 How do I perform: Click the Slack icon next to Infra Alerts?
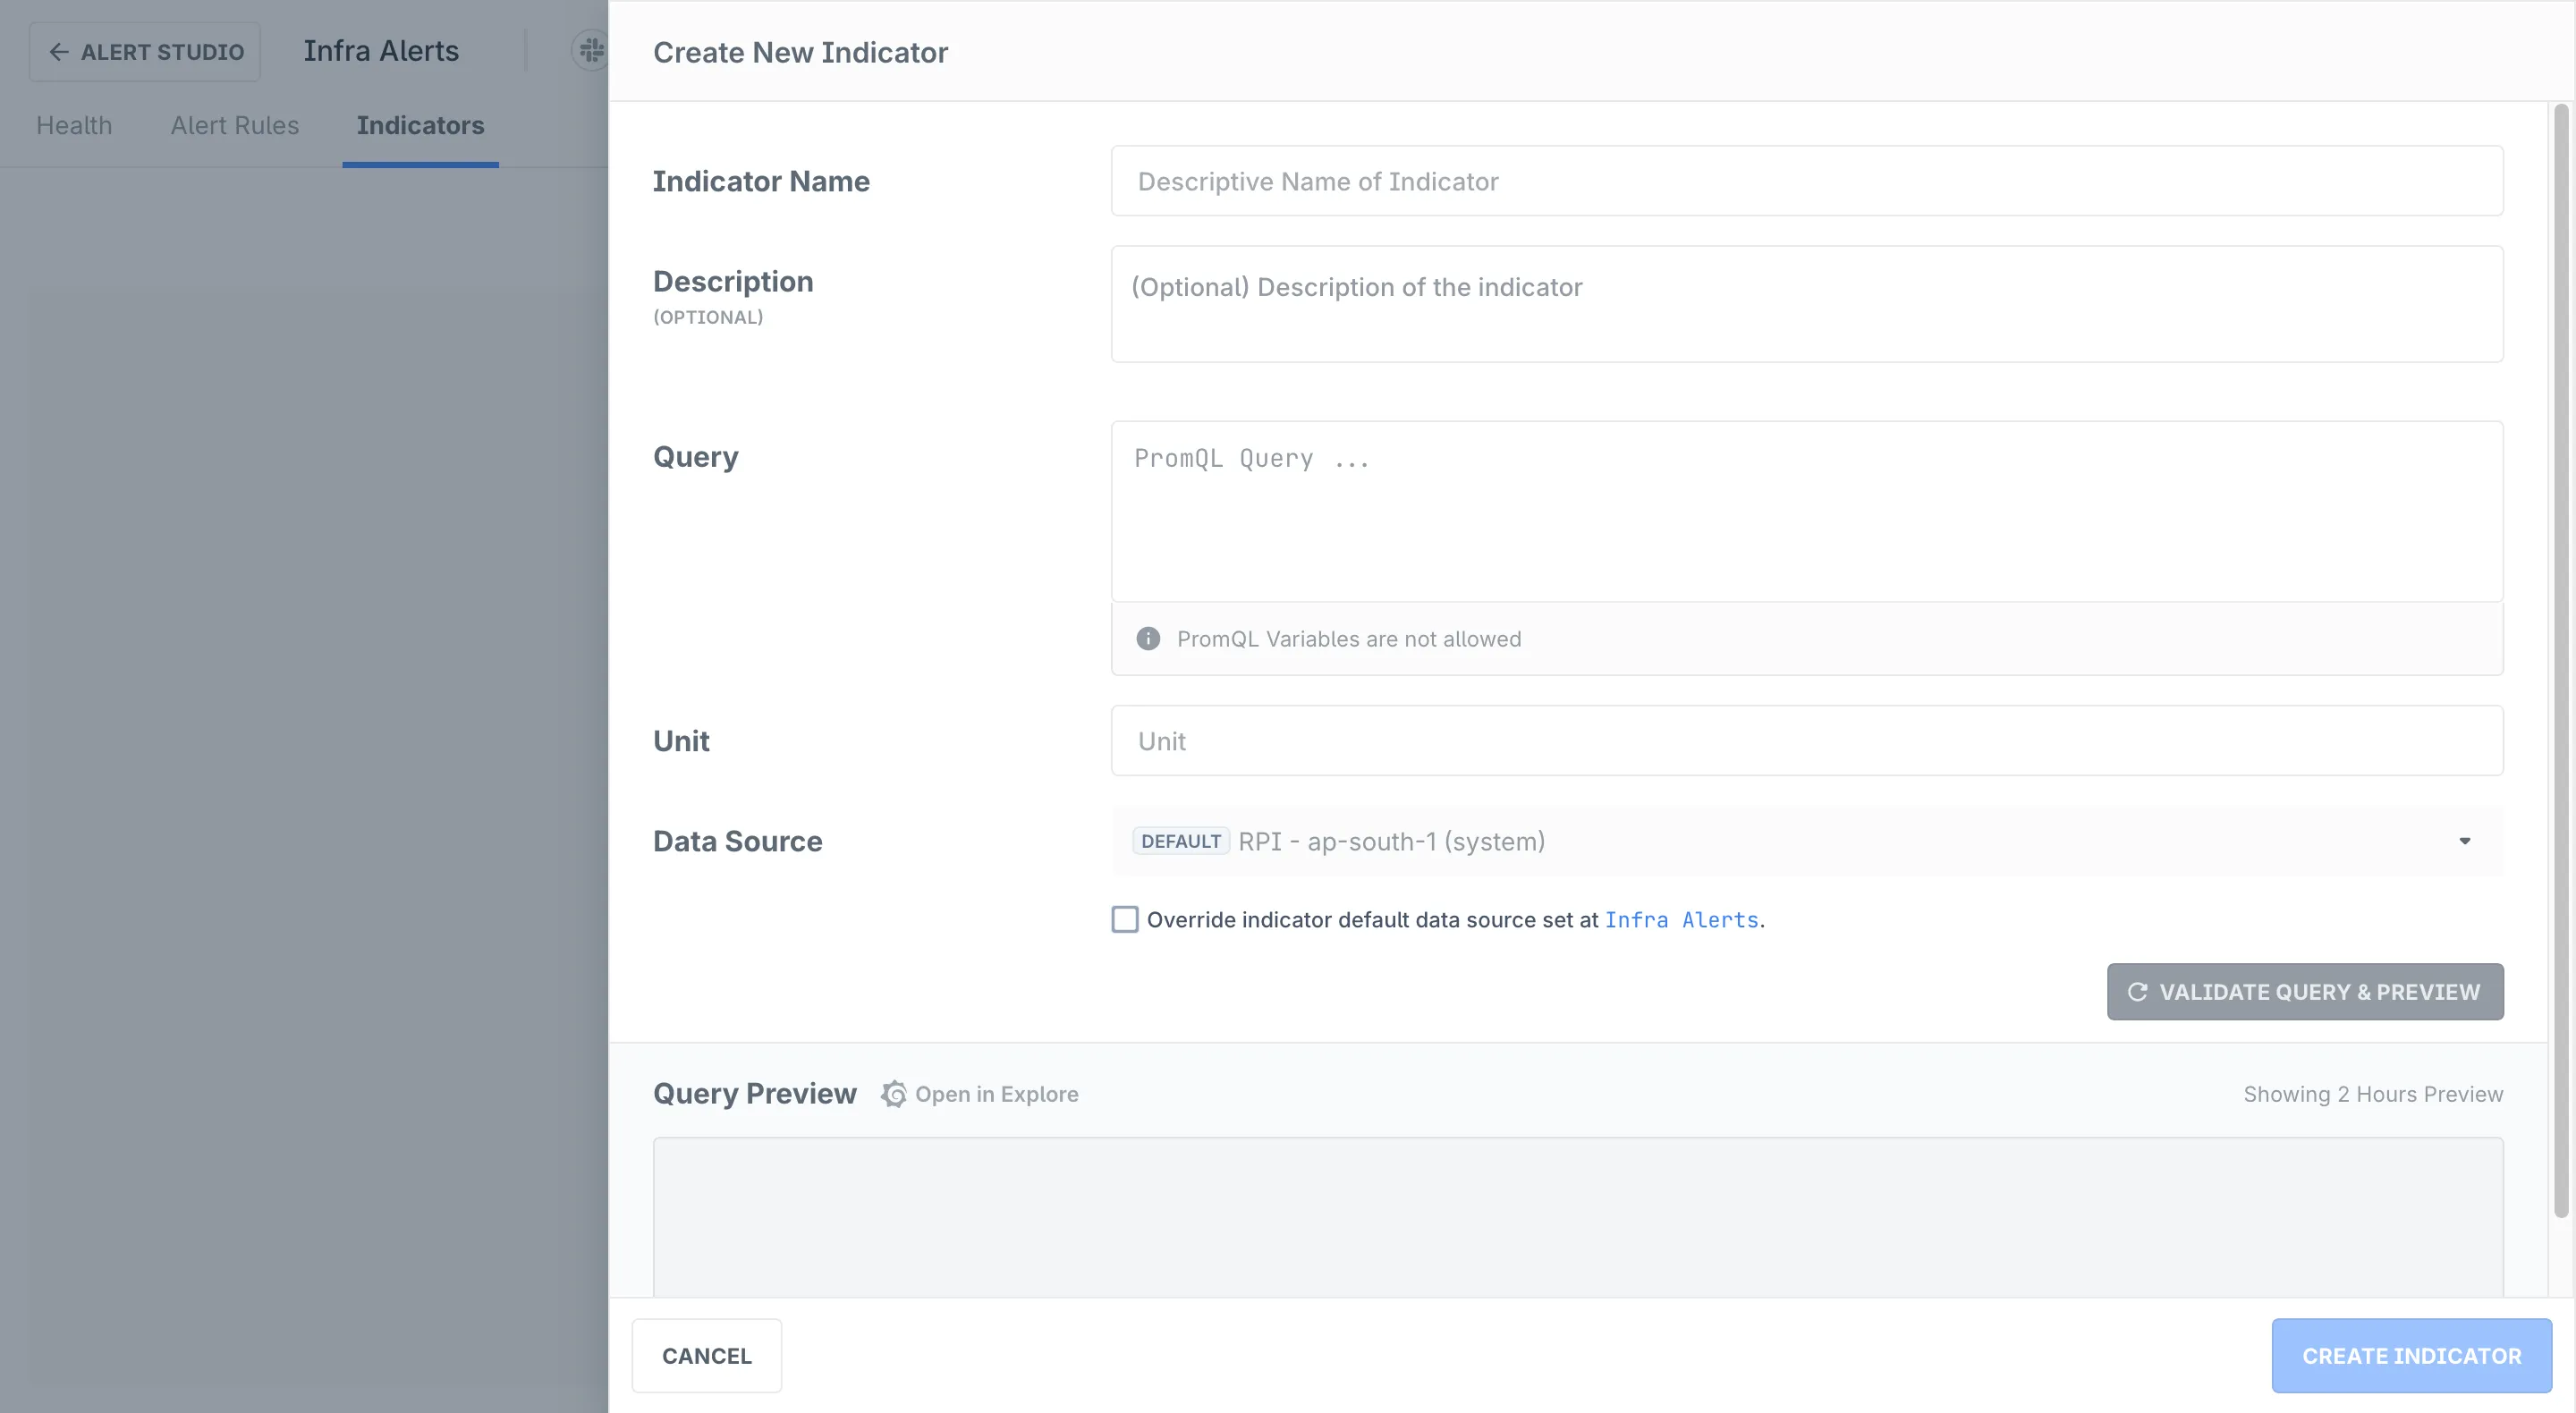591,50
